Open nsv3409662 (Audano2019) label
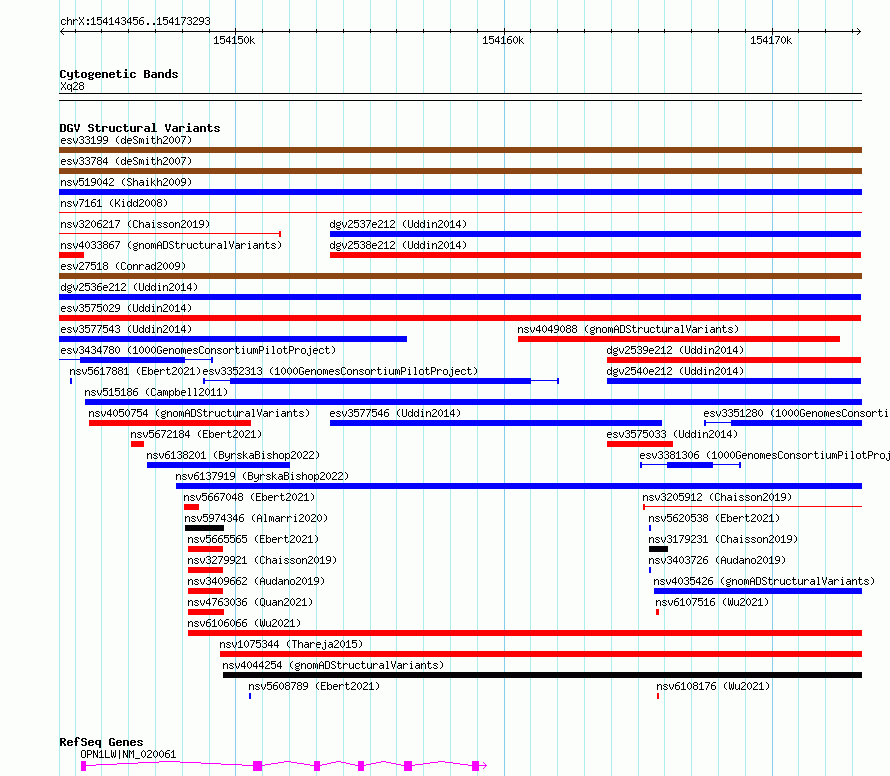This screenshot has width=890, height=776. coord(256,581)
